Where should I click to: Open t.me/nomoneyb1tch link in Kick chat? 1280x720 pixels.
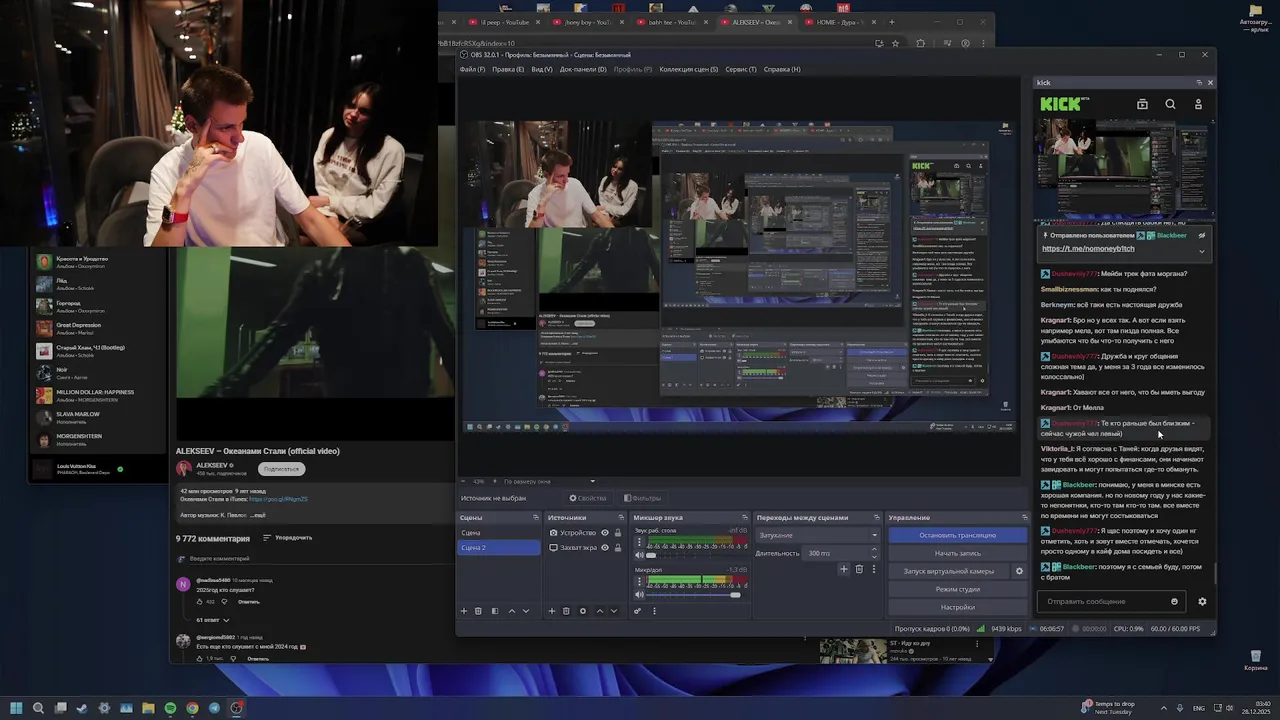[1088, 249]
